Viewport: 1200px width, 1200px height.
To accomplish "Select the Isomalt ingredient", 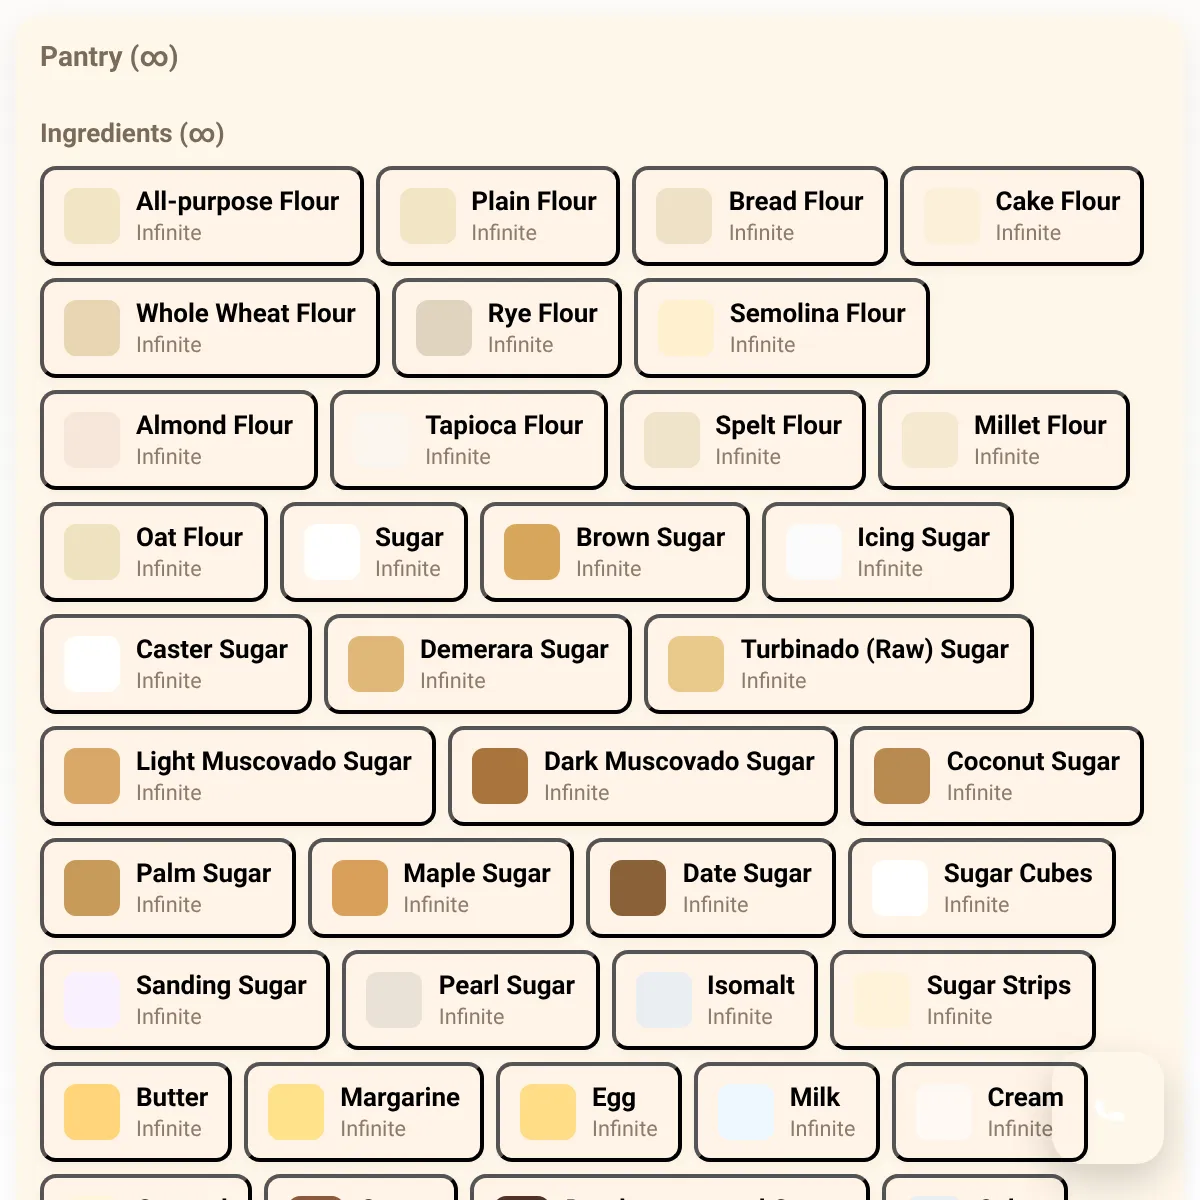I will (x=715, y=1000).
